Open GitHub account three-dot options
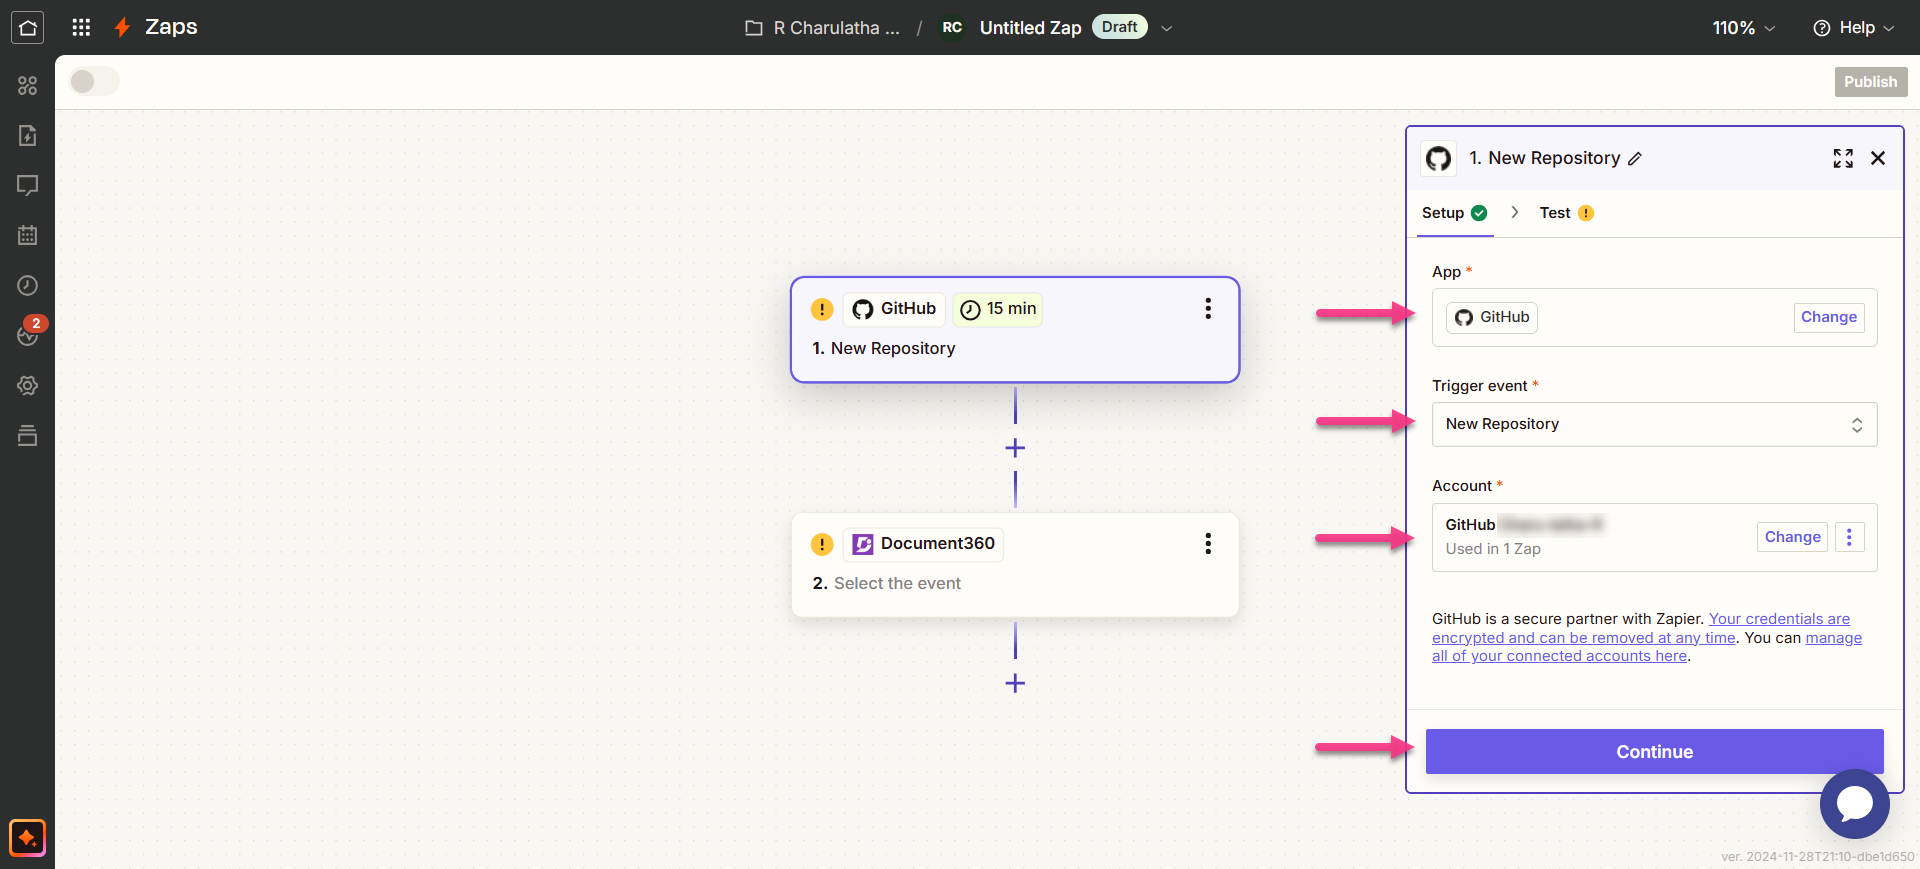Image resolution: width=1920 pixels, height=869 pixels. click(1849, 537)
